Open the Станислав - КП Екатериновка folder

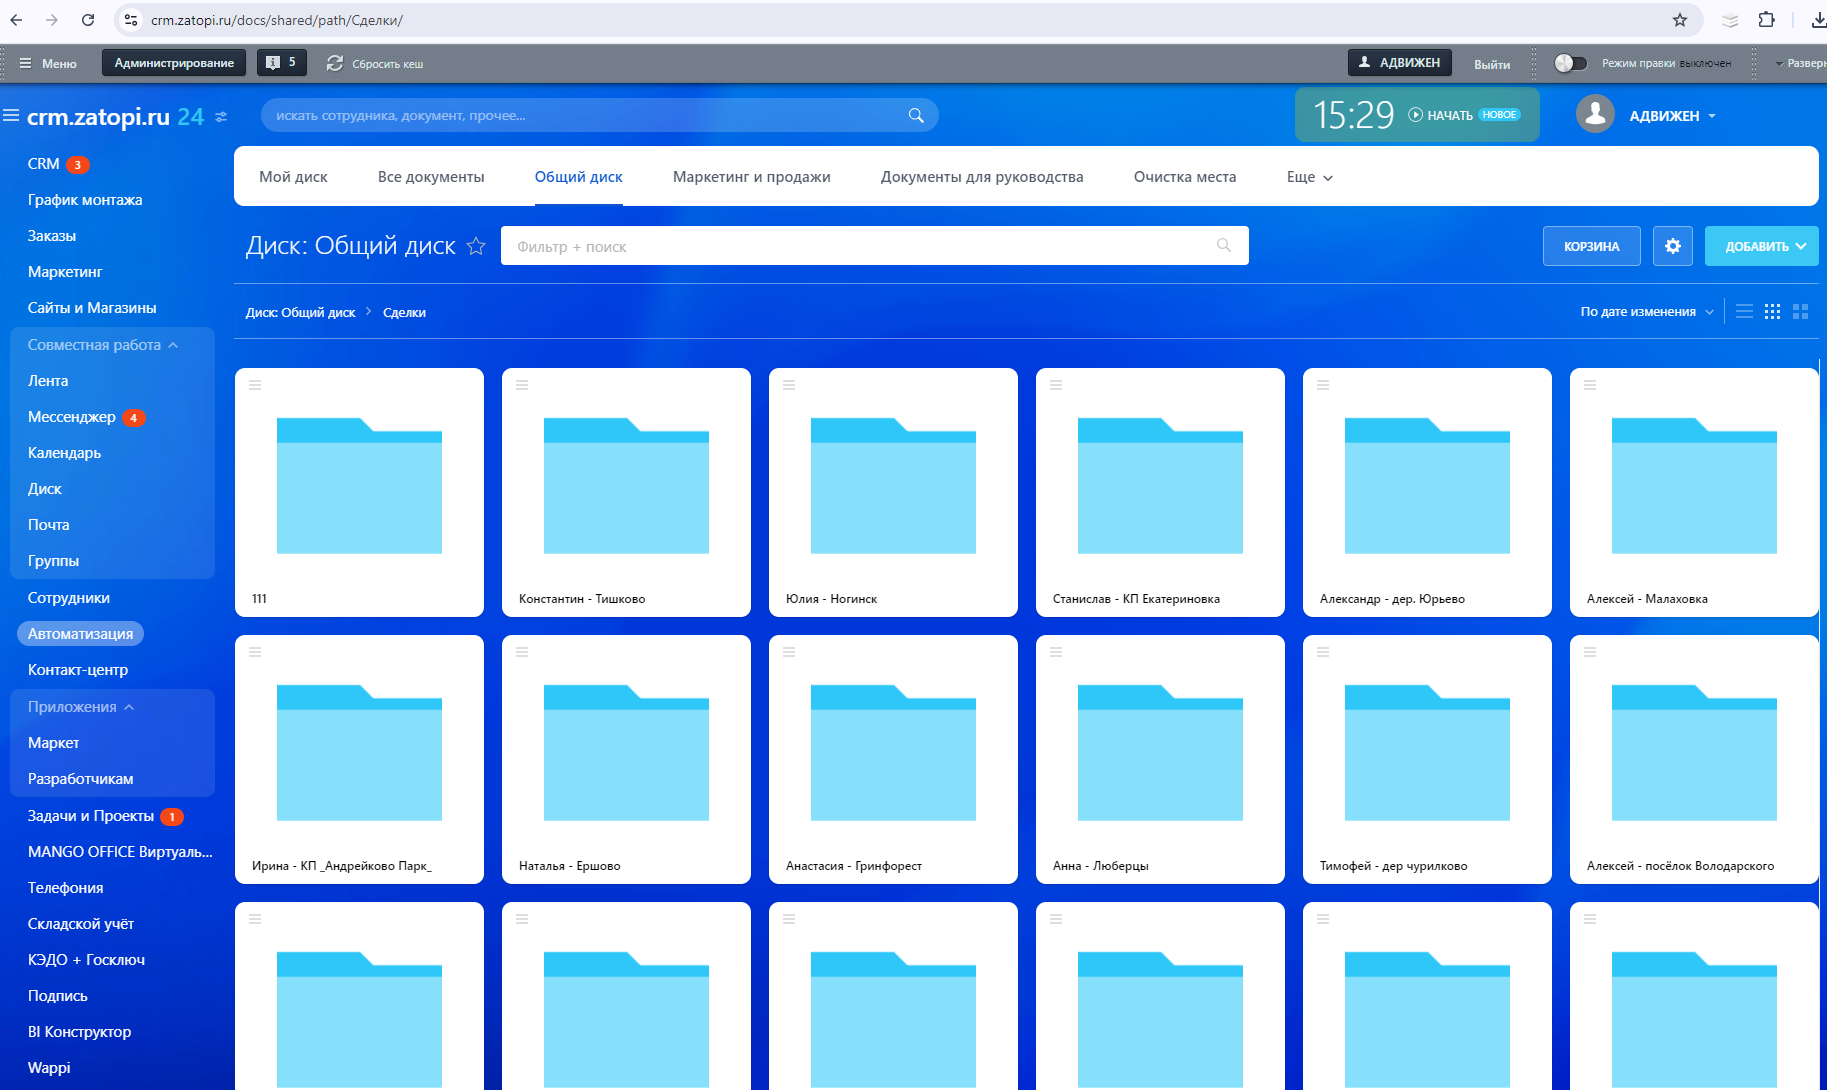(1160, 492)
